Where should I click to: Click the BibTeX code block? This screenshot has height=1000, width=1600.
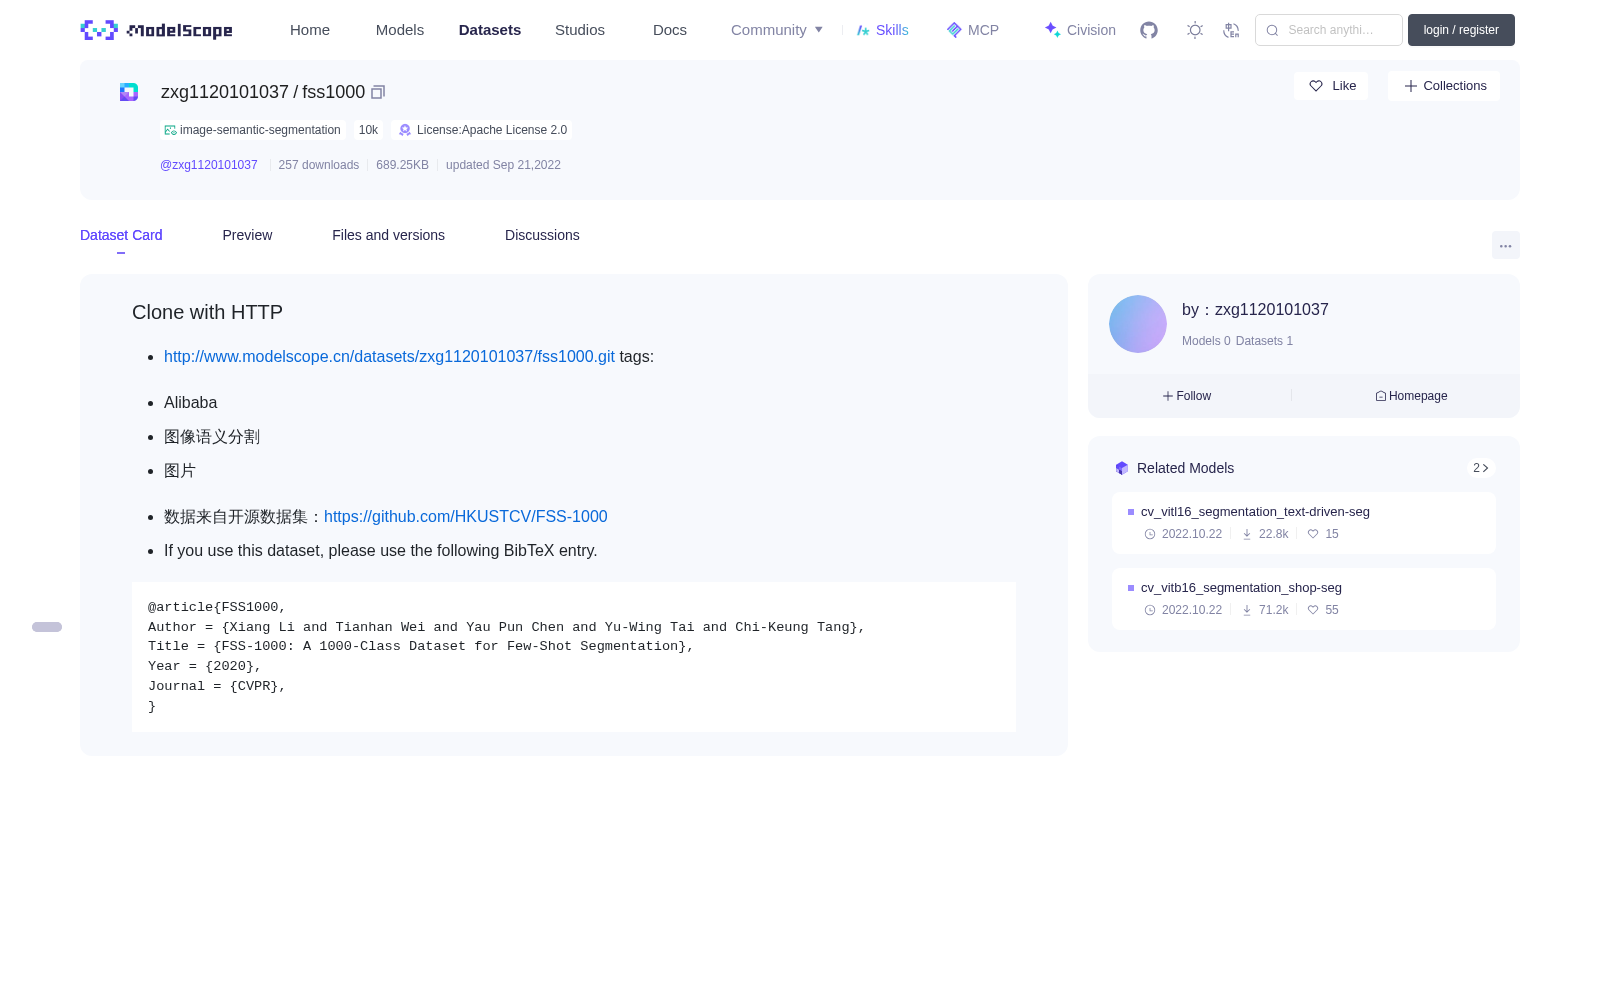pos(574,657)
